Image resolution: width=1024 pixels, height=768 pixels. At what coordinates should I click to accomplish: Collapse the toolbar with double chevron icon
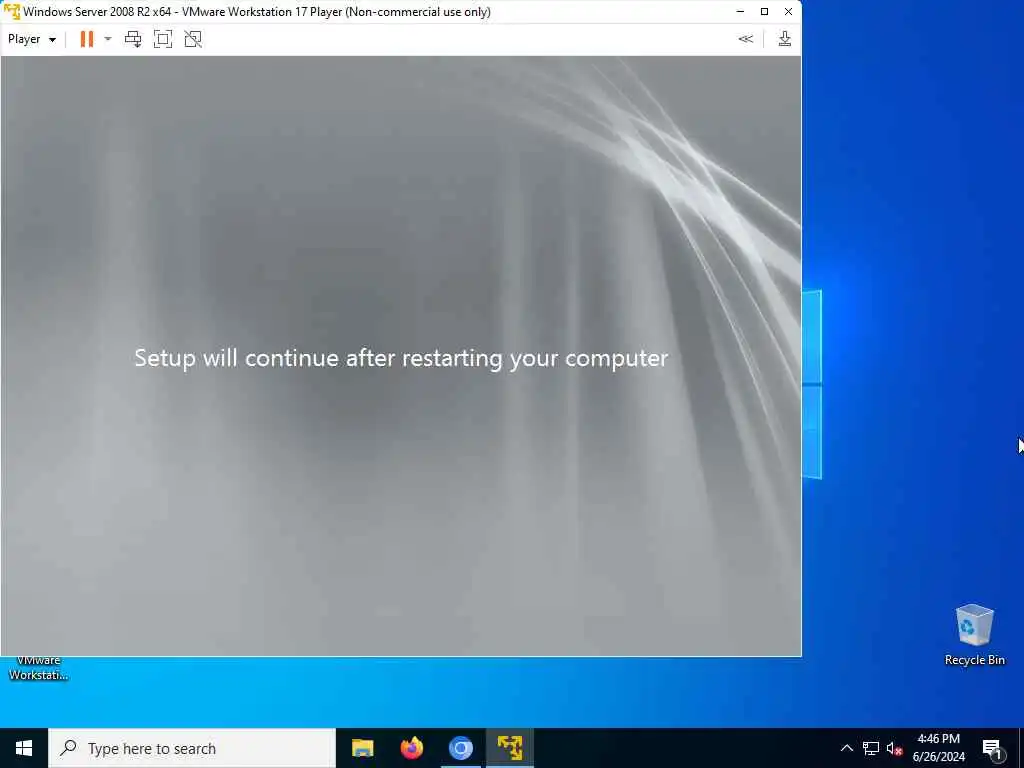(x=745, y=39)
